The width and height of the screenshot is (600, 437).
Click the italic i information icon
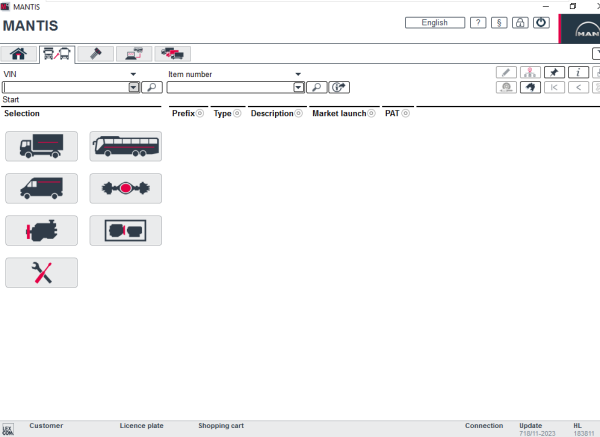(578, 72)
